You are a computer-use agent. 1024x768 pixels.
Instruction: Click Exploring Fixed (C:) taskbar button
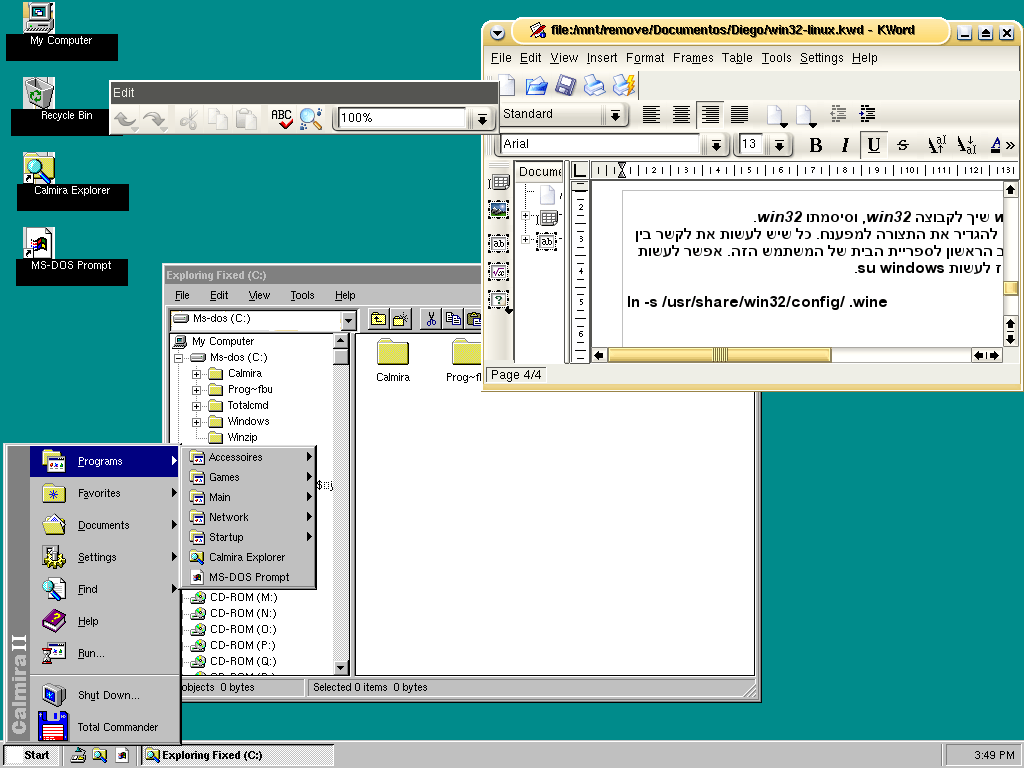238,755
